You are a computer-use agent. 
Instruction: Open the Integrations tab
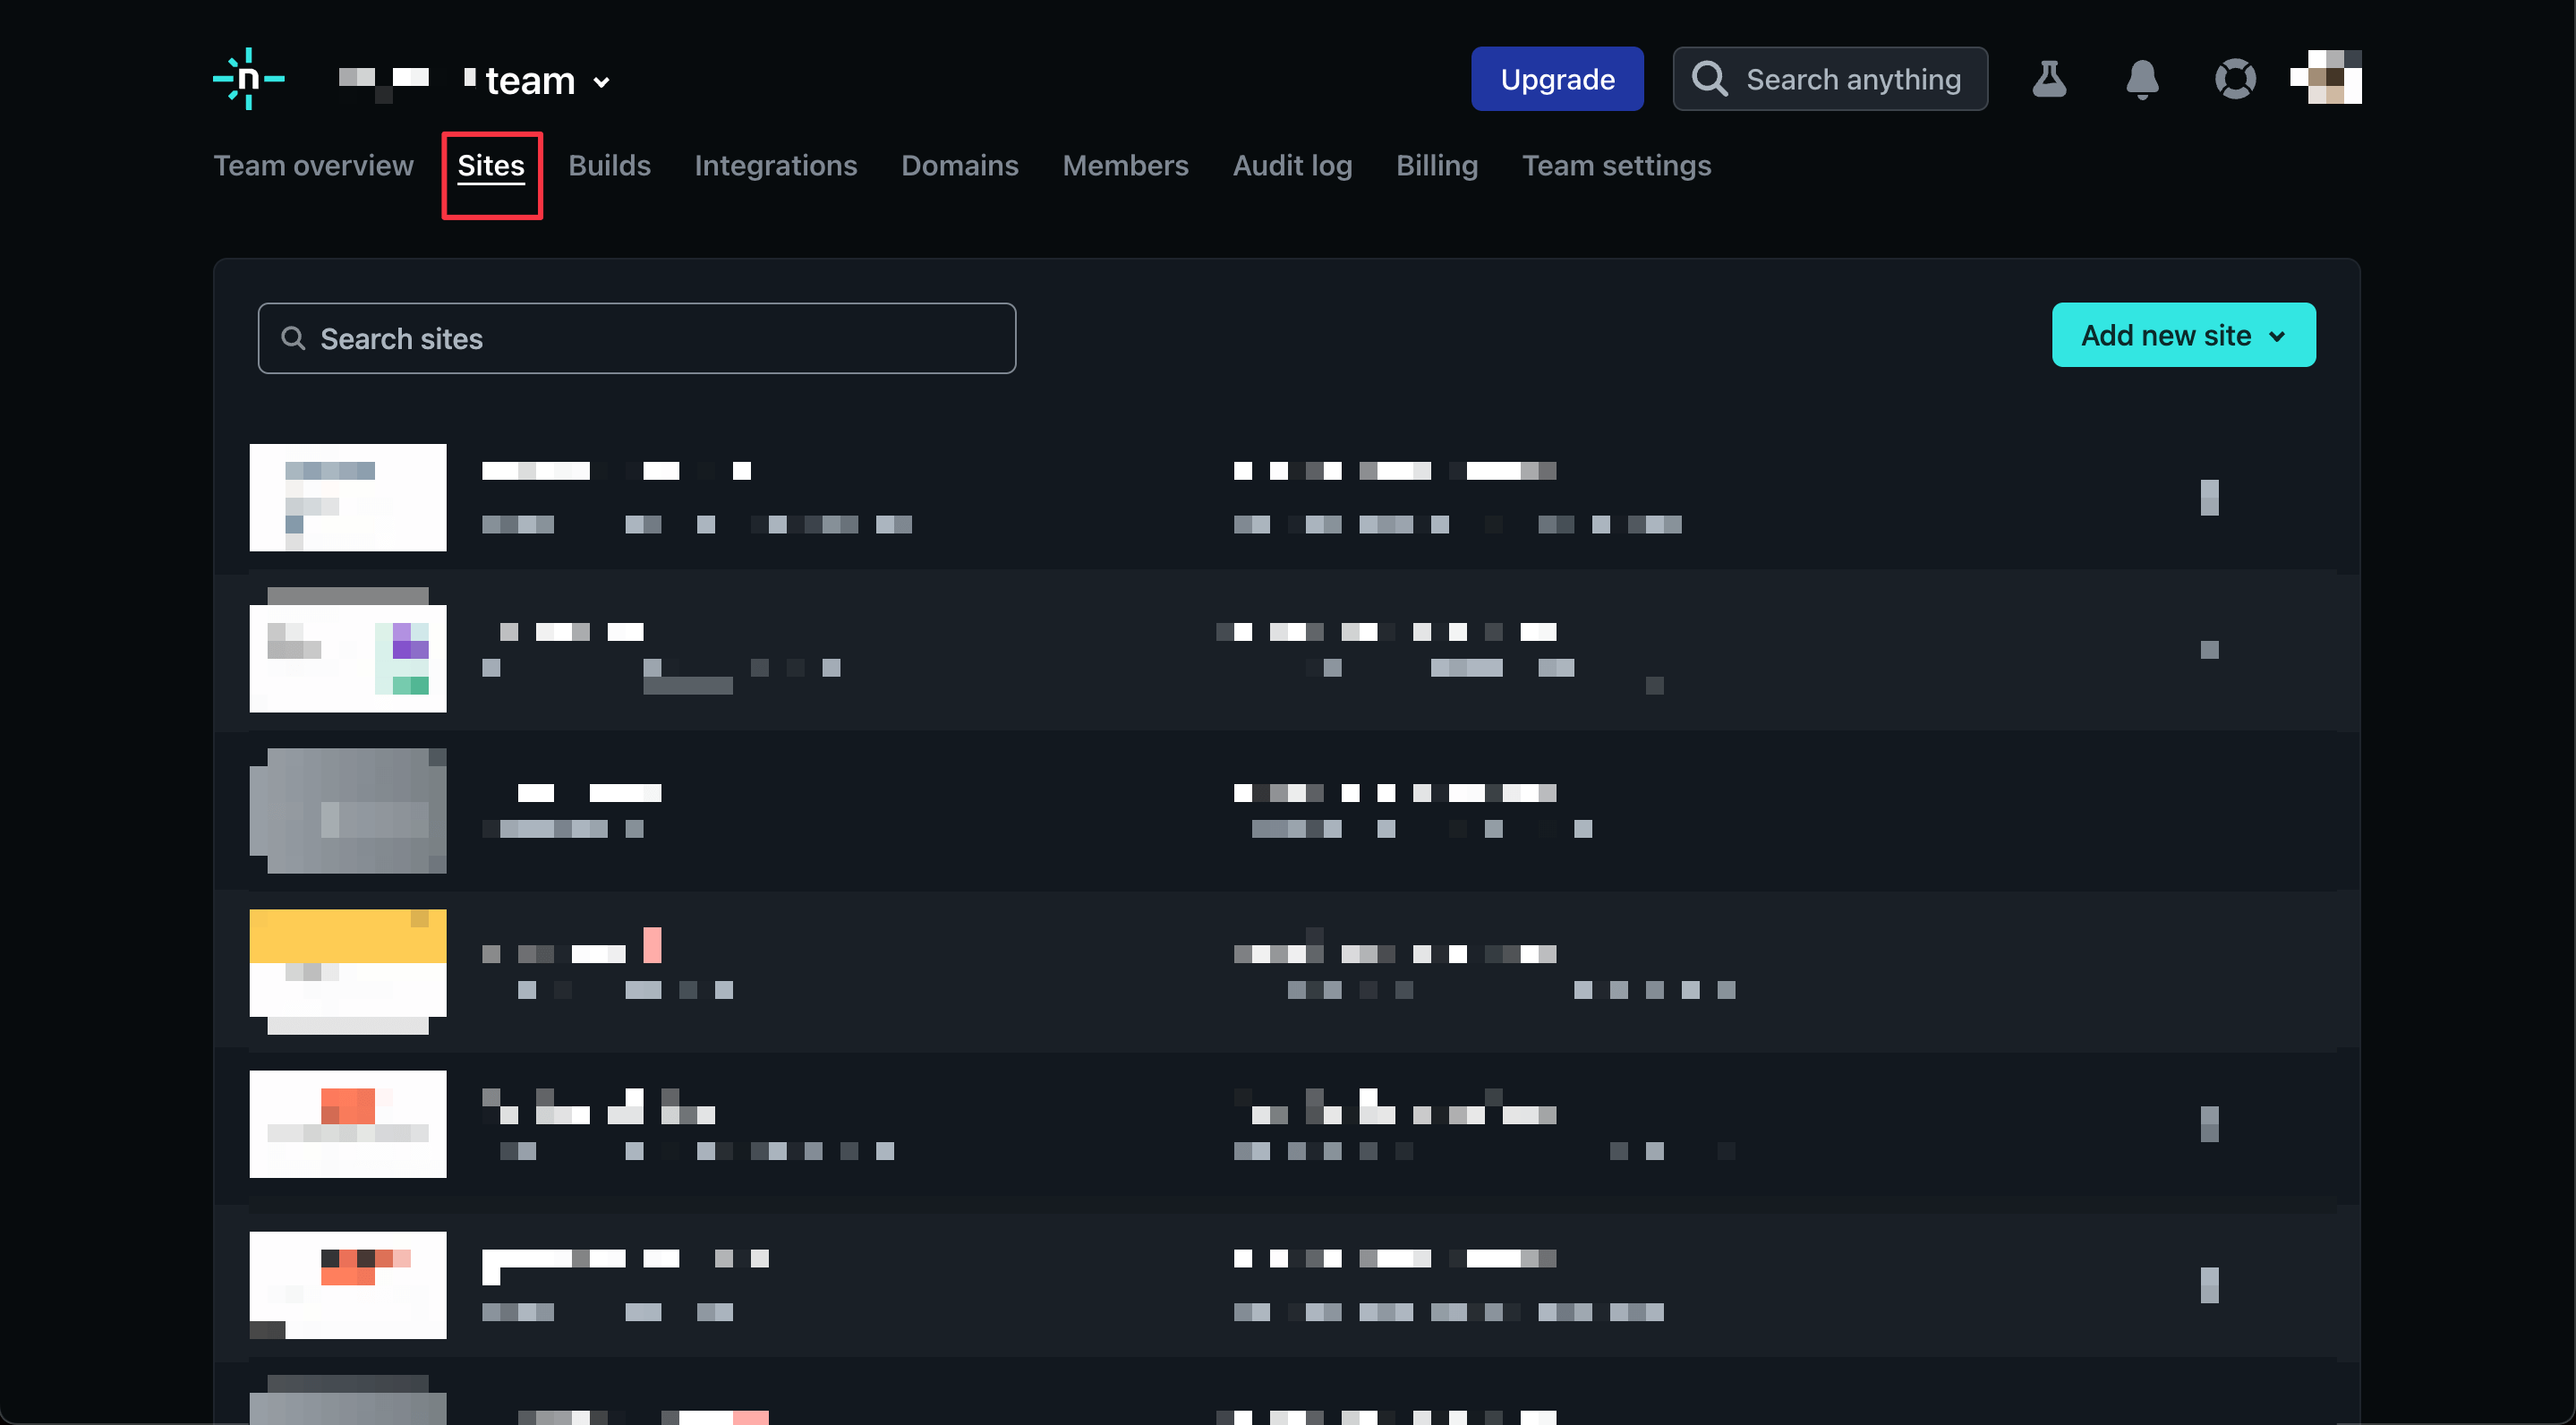click(x=776, y=165)
